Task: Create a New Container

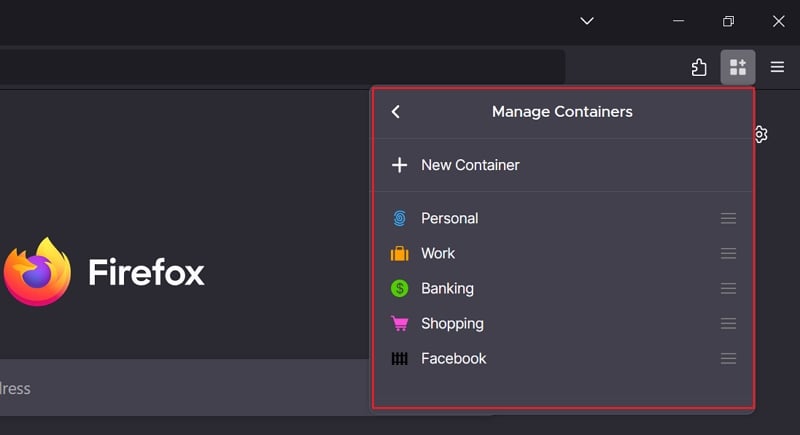Action: (x=563, y=165)
